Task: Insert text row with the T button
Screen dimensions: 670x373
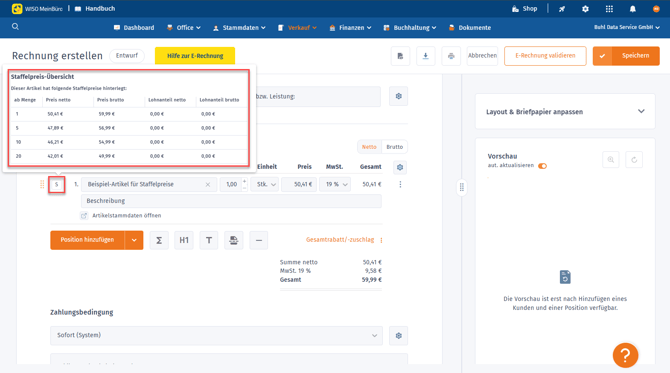Action: pos(209,240)
